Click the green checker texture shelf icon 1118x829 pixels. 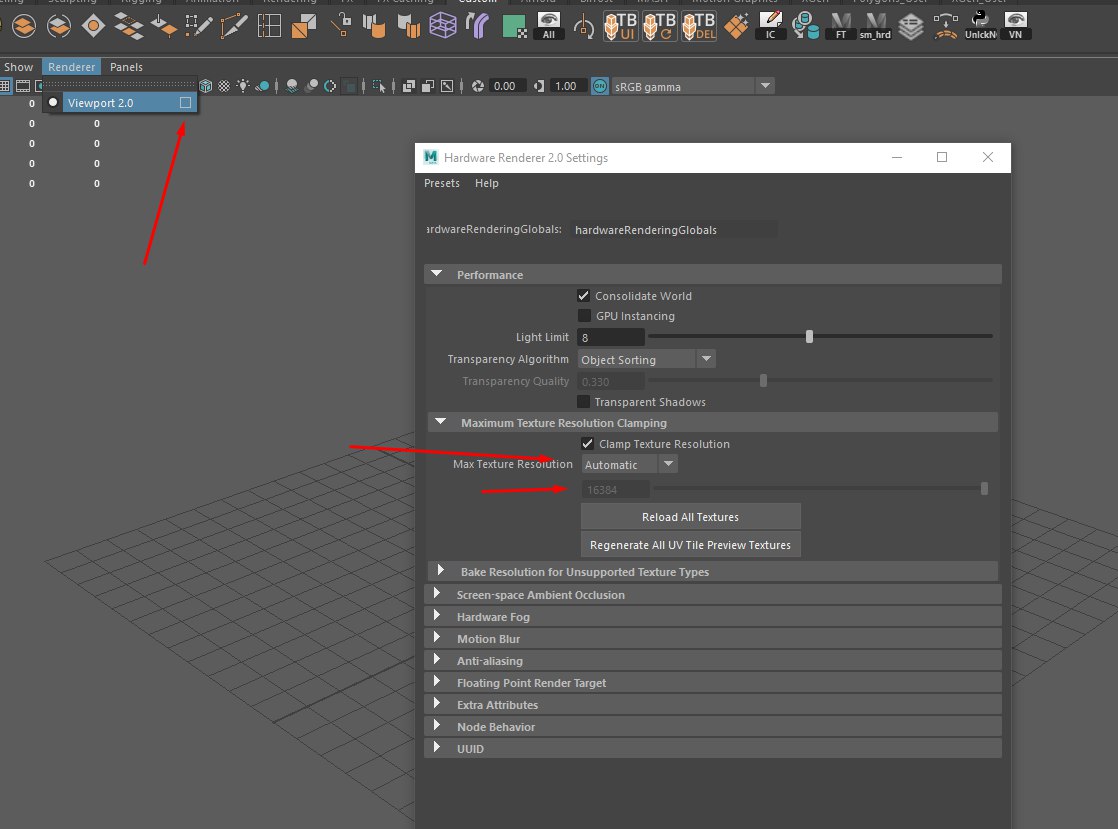514,26
